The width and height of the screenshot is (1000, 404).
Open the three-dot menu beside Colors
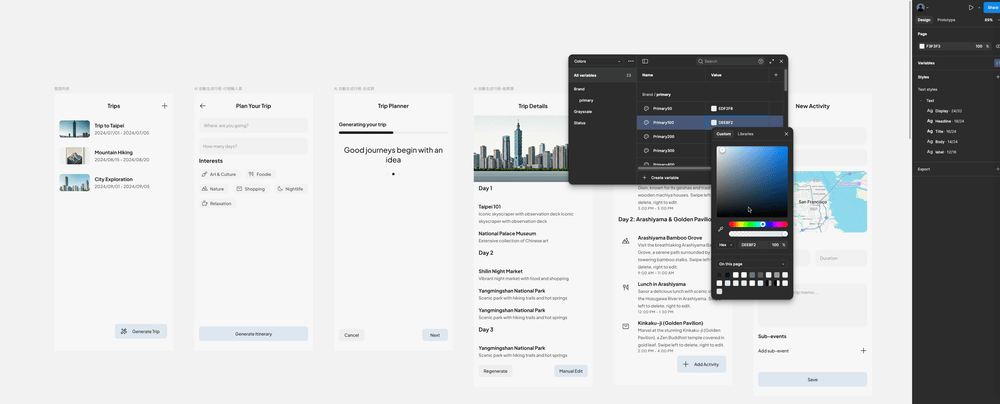(x=631, y=61)
